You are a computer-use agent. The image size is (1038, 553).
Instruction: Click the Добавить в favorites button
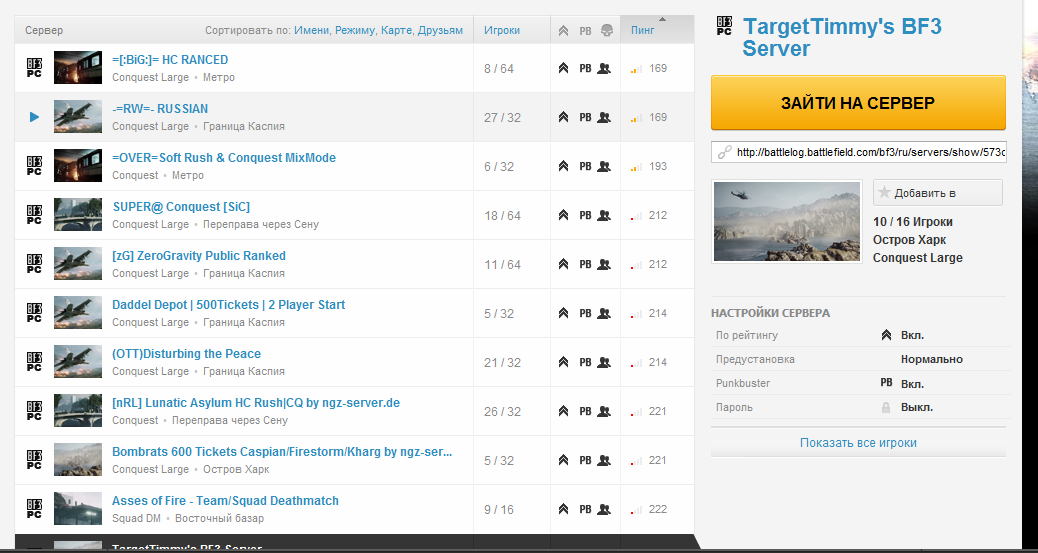click(x=937, y=193)
